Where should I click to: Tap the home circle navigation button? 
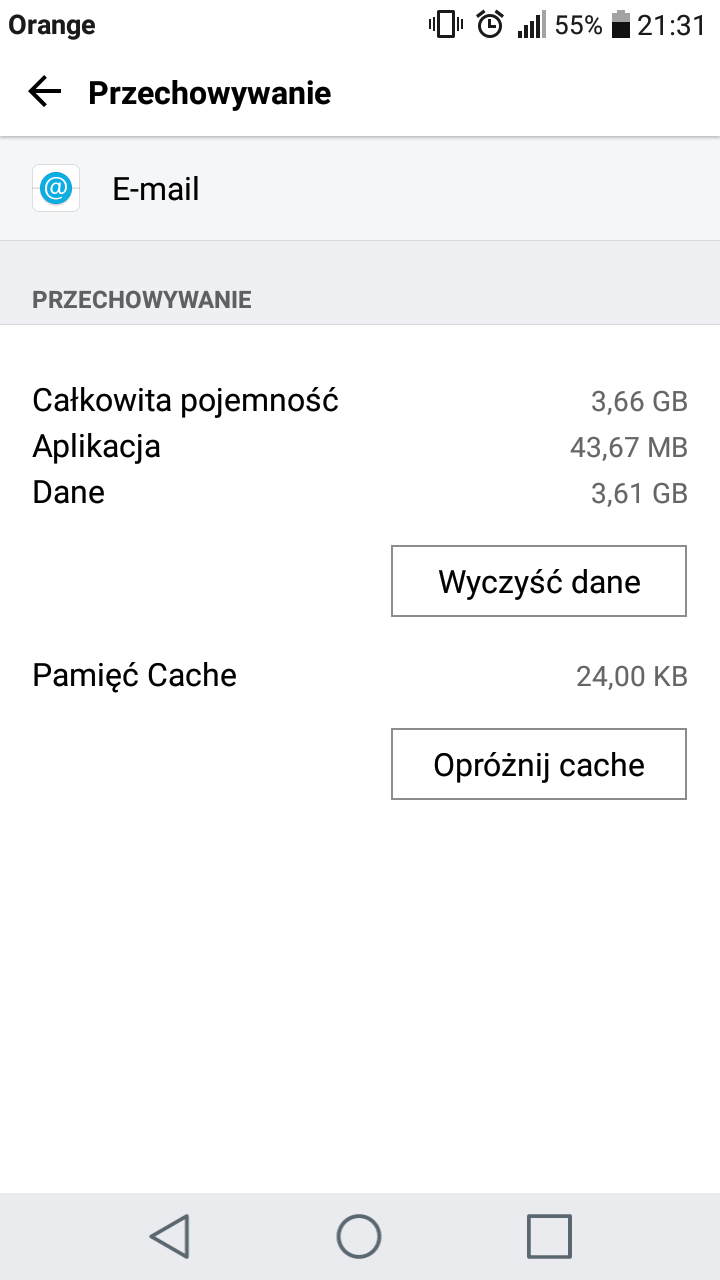[359, 1236]
